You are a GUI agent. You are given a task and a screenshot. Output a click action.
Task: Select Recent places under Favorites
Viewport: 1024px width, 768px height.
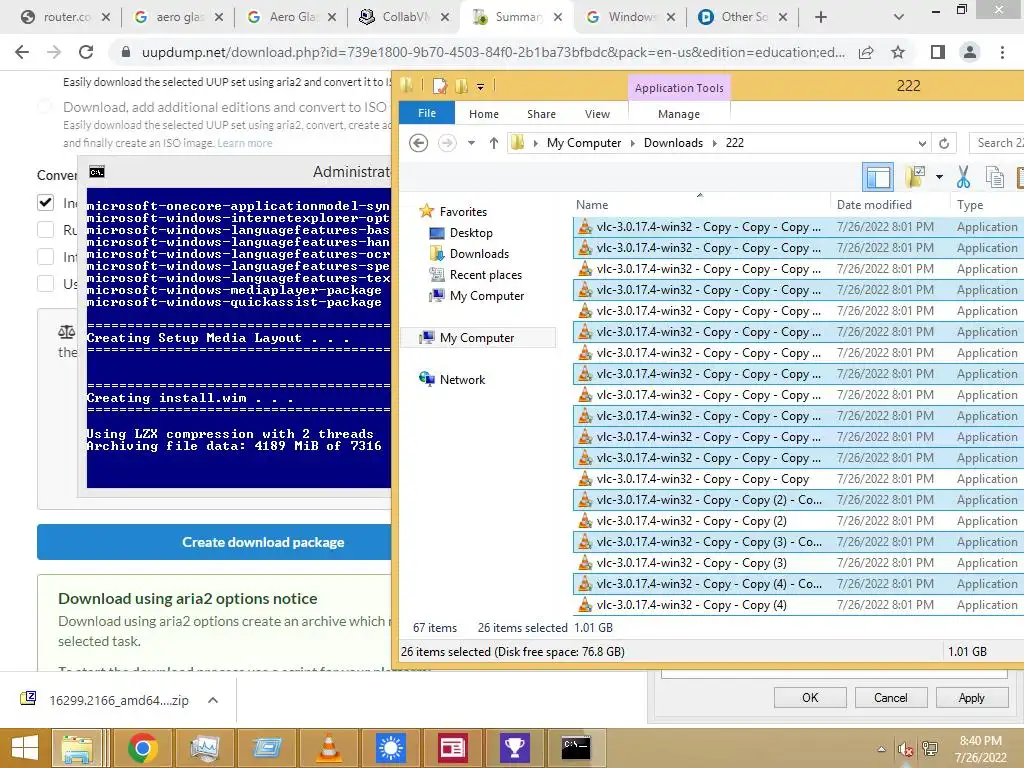point(485,274)
